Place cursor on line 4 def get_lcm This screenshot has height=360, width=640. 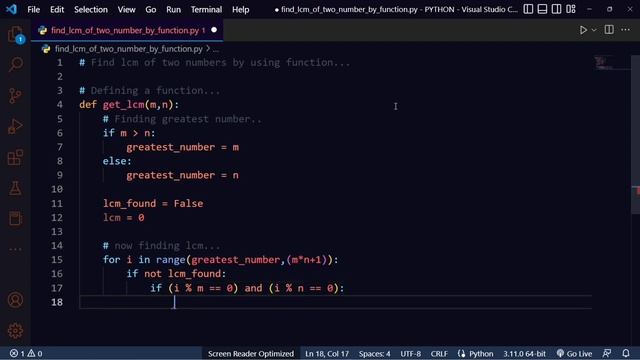tap(129, 104)
